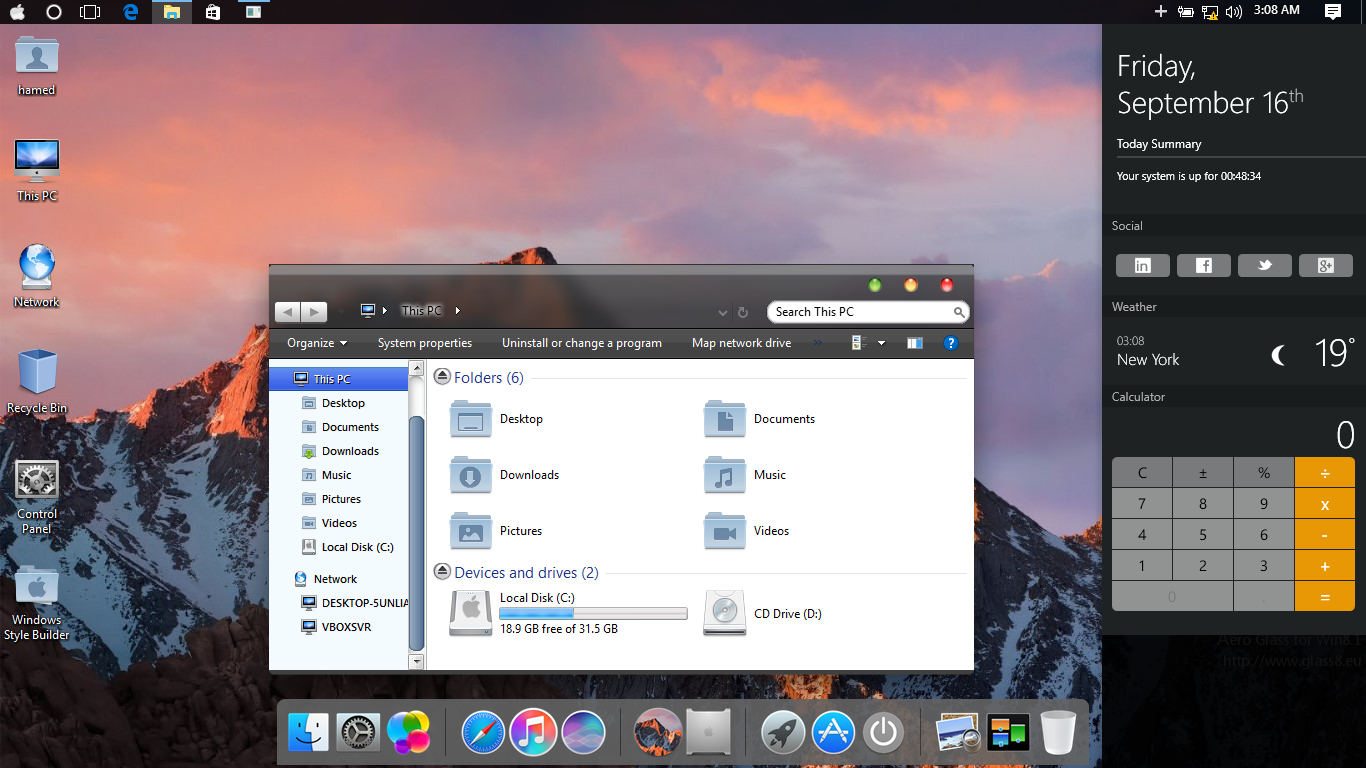
Task: Click System properties in the toolbar
Action: coord(424,343)
